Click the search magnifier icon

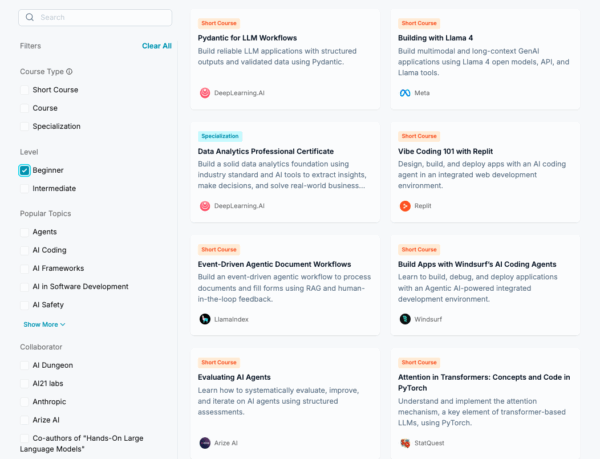pyautogui.click(x=29, y=17)
